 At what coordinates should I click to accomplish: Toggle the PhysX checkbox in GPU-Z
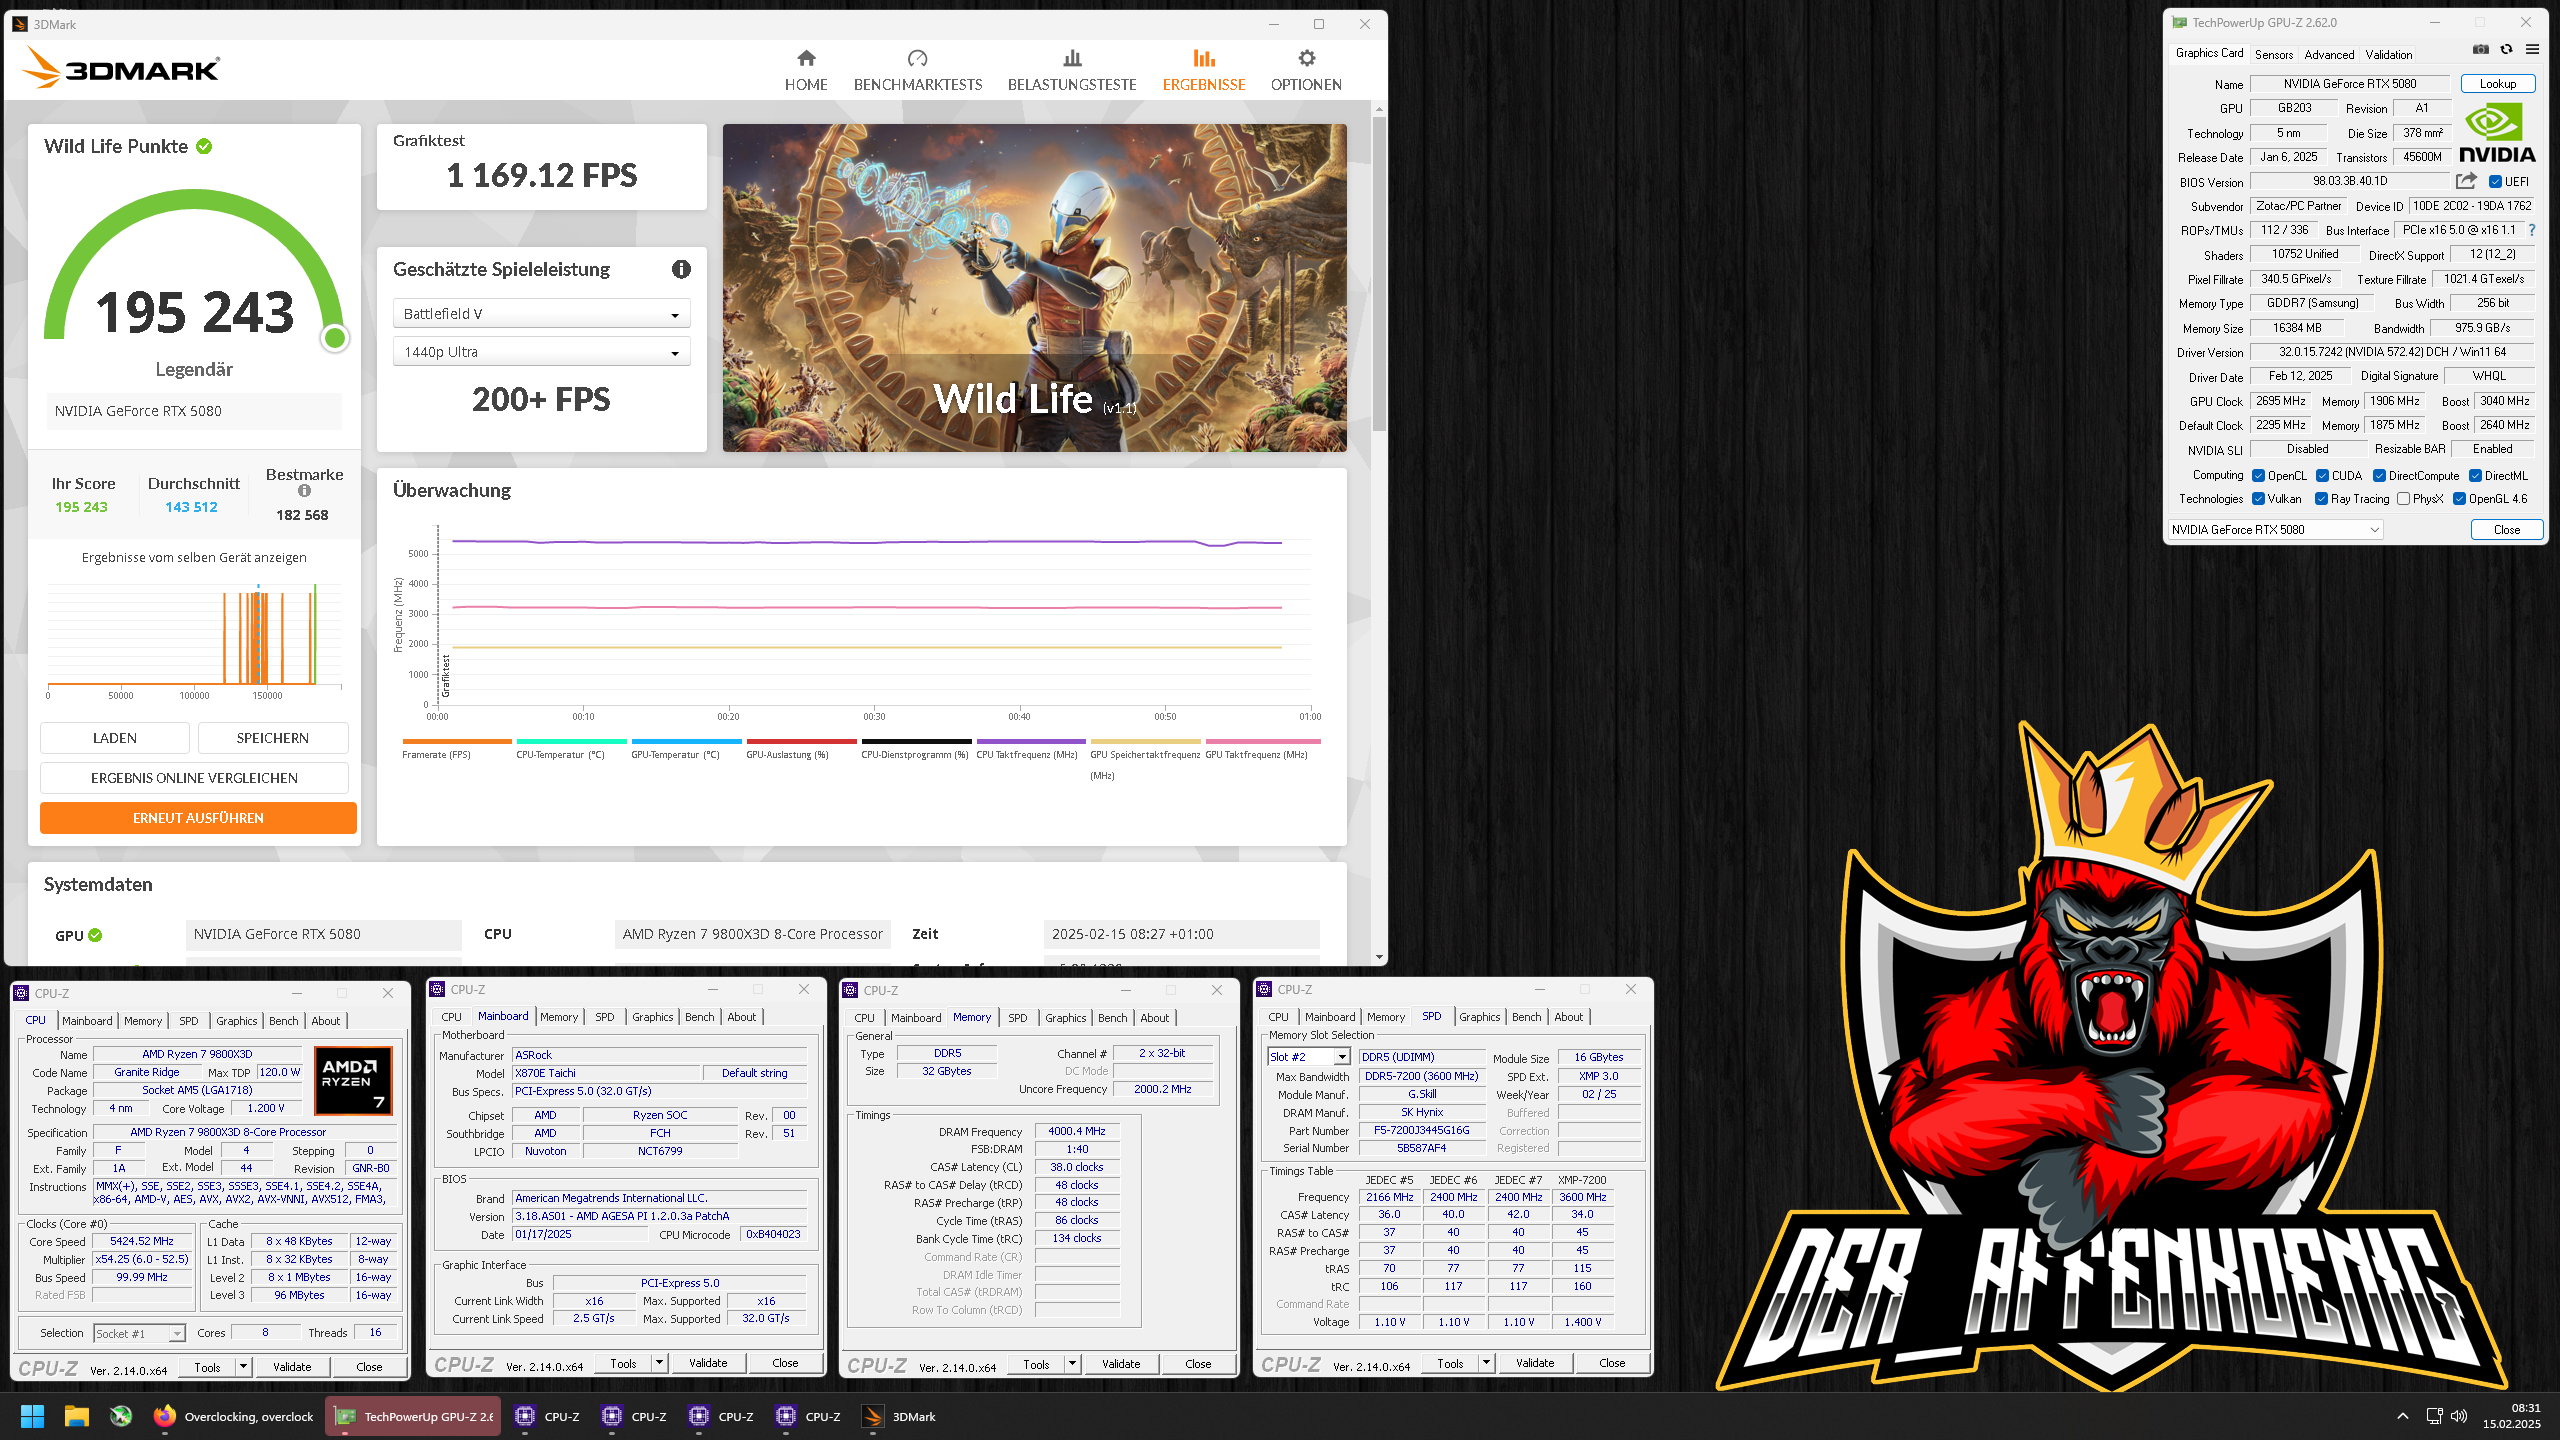[x=2403, y=499]
